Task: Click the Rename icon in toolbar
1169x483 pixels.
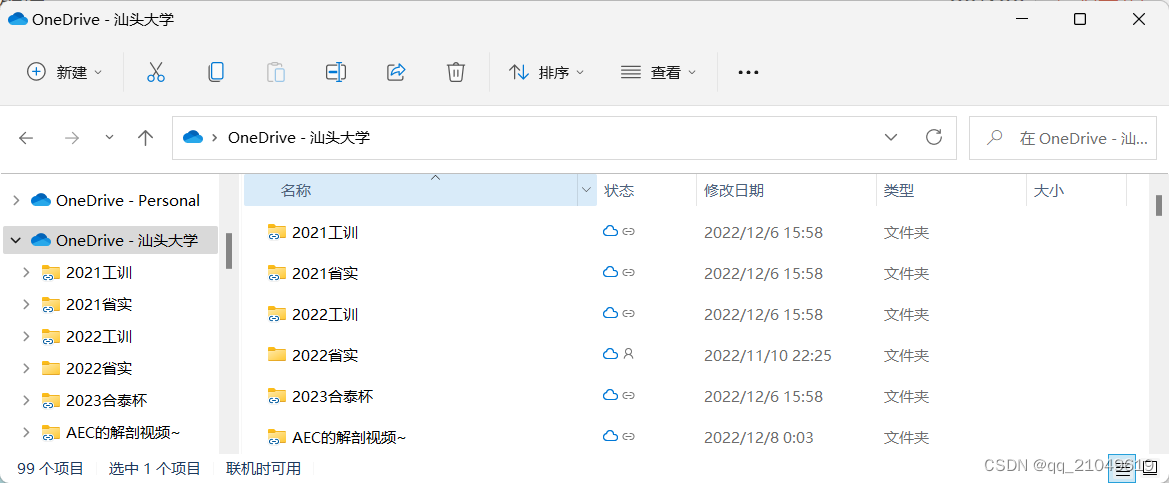Action: (x=336, y=72)
